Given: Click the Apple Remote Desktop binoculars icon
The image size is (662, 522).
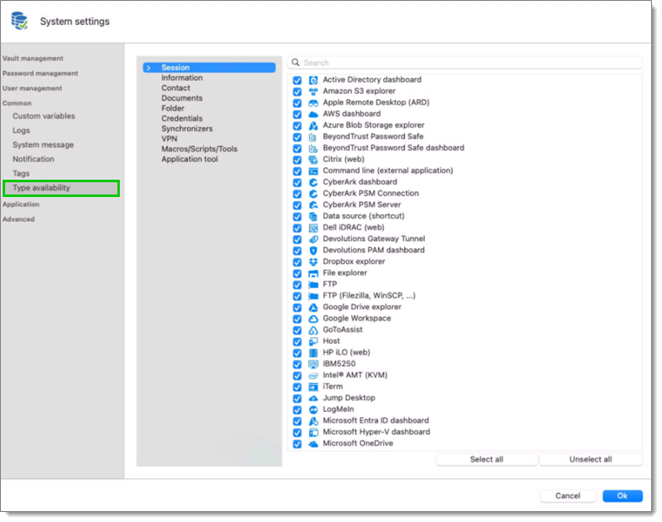Looking at the screenshot, I should point(313,103).
